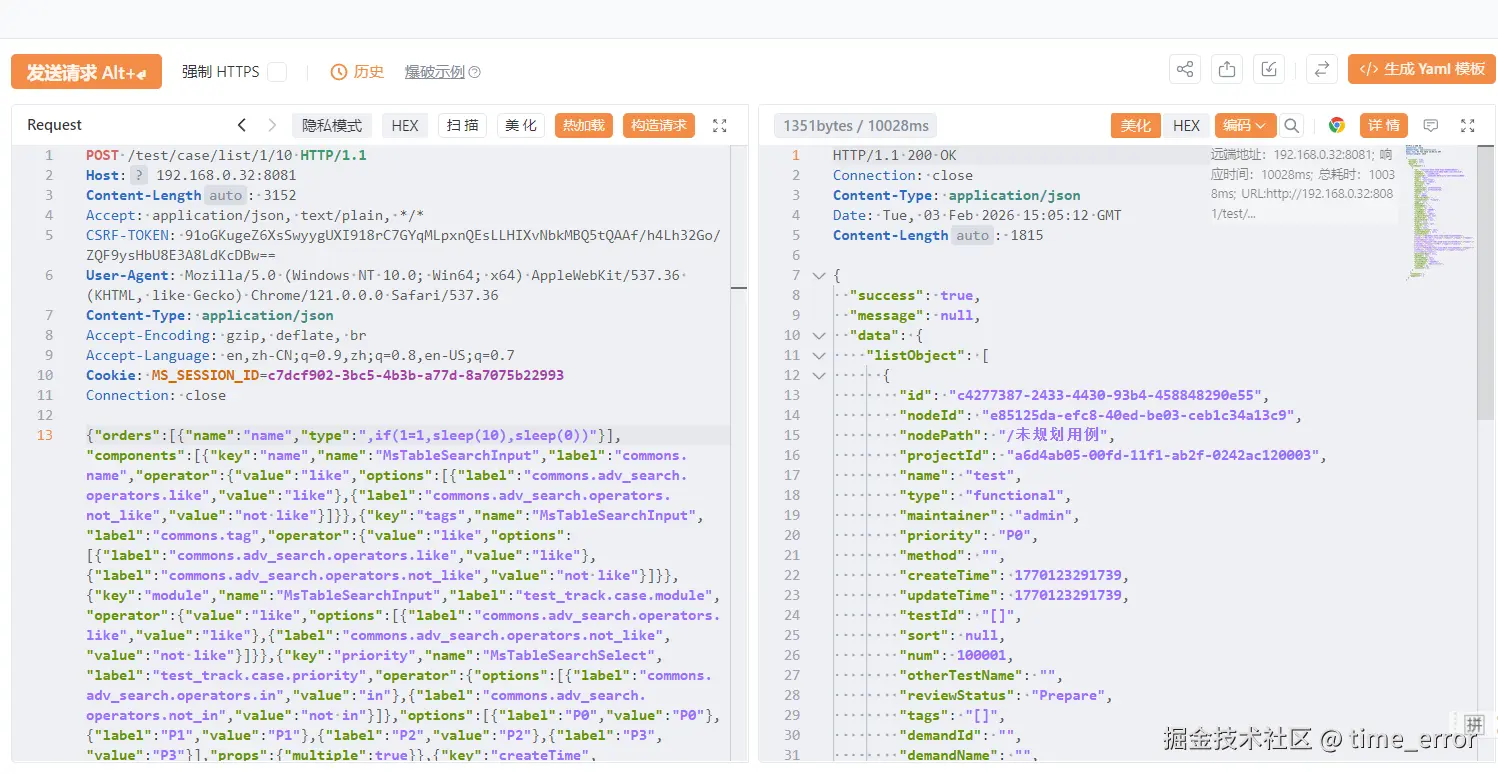1498x774 pixels.
Task: Click the 远端地址 response info text
Action: (x=1302, y=184)
